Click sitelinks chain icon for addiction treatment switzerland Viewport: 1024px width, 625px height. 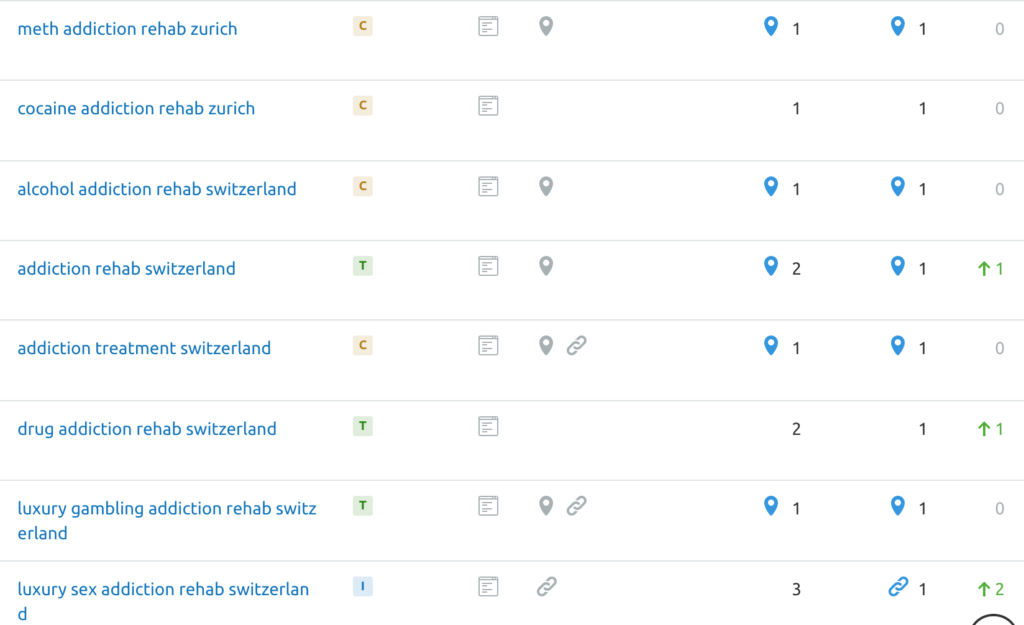(576, 345)
